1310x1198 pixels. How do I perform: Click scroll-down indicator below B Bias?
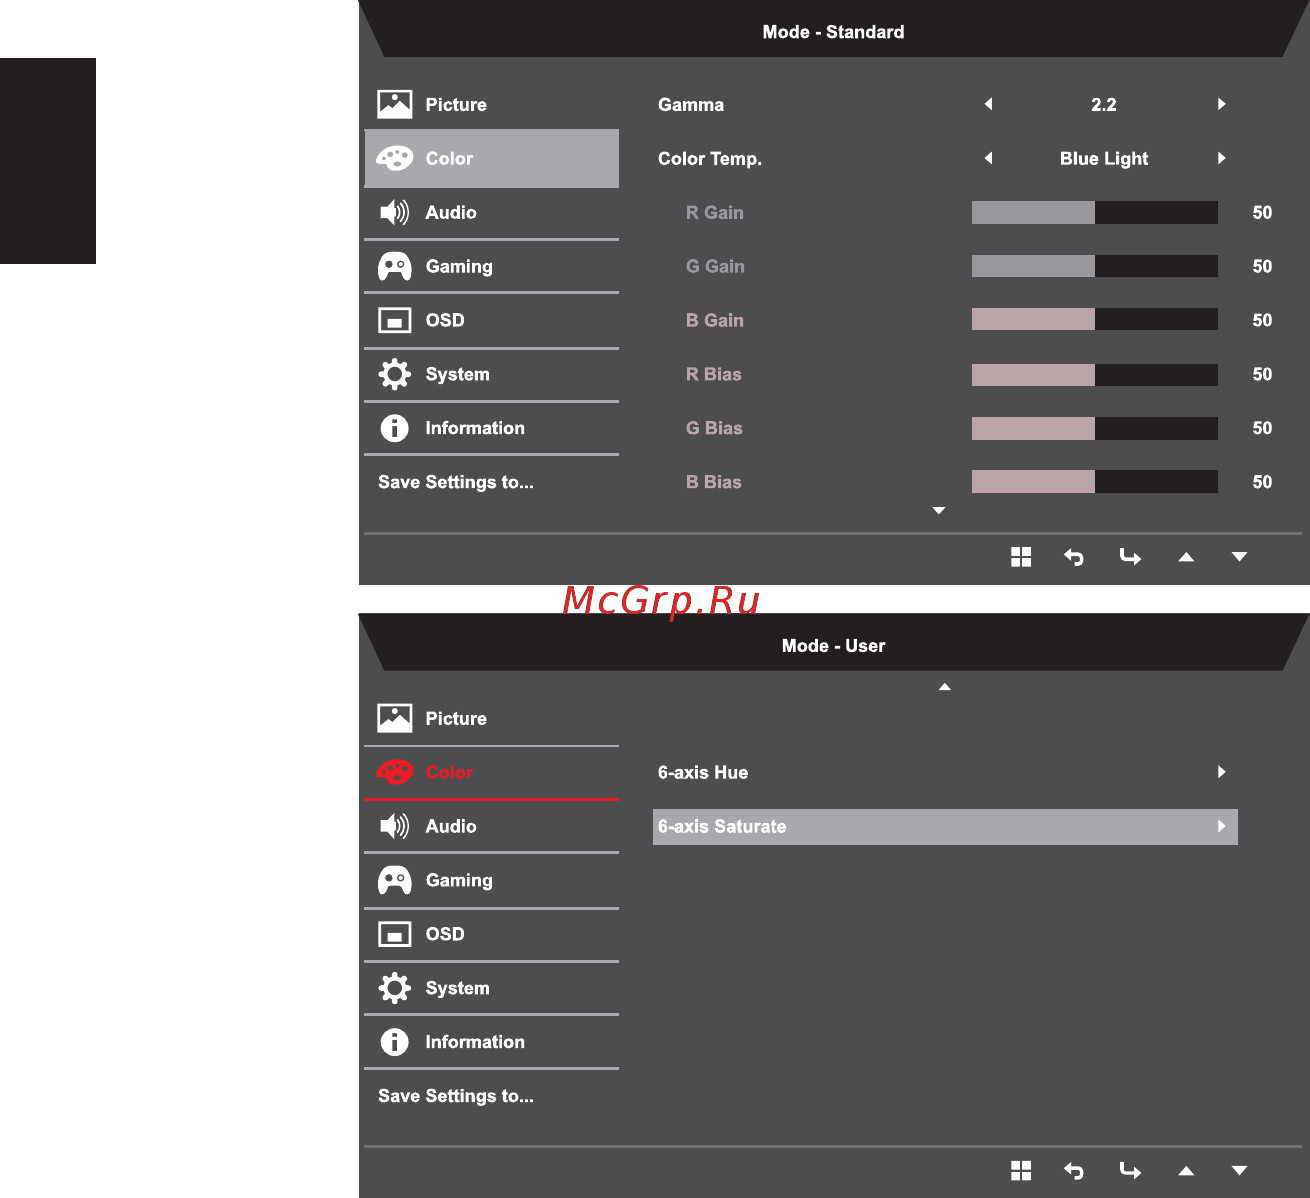[x=939, y=511]
